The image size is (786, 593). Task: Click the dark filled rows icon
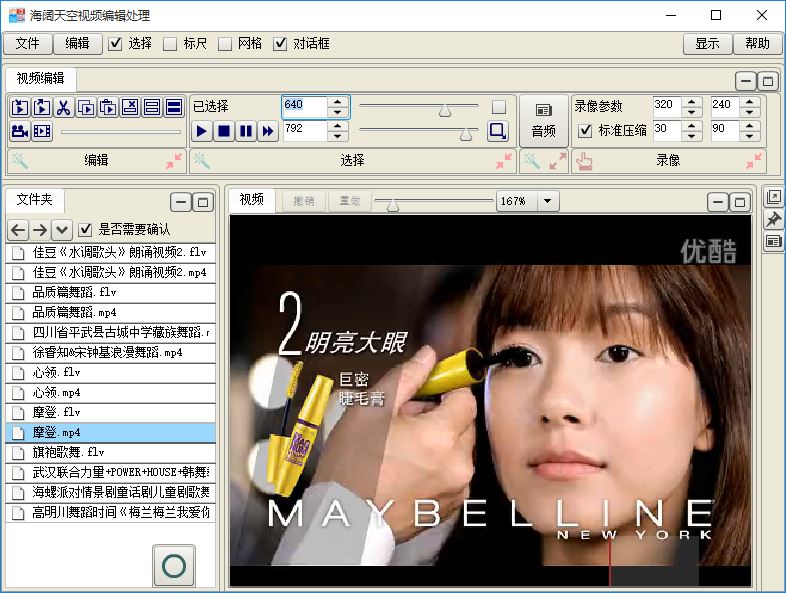point(174,107)
